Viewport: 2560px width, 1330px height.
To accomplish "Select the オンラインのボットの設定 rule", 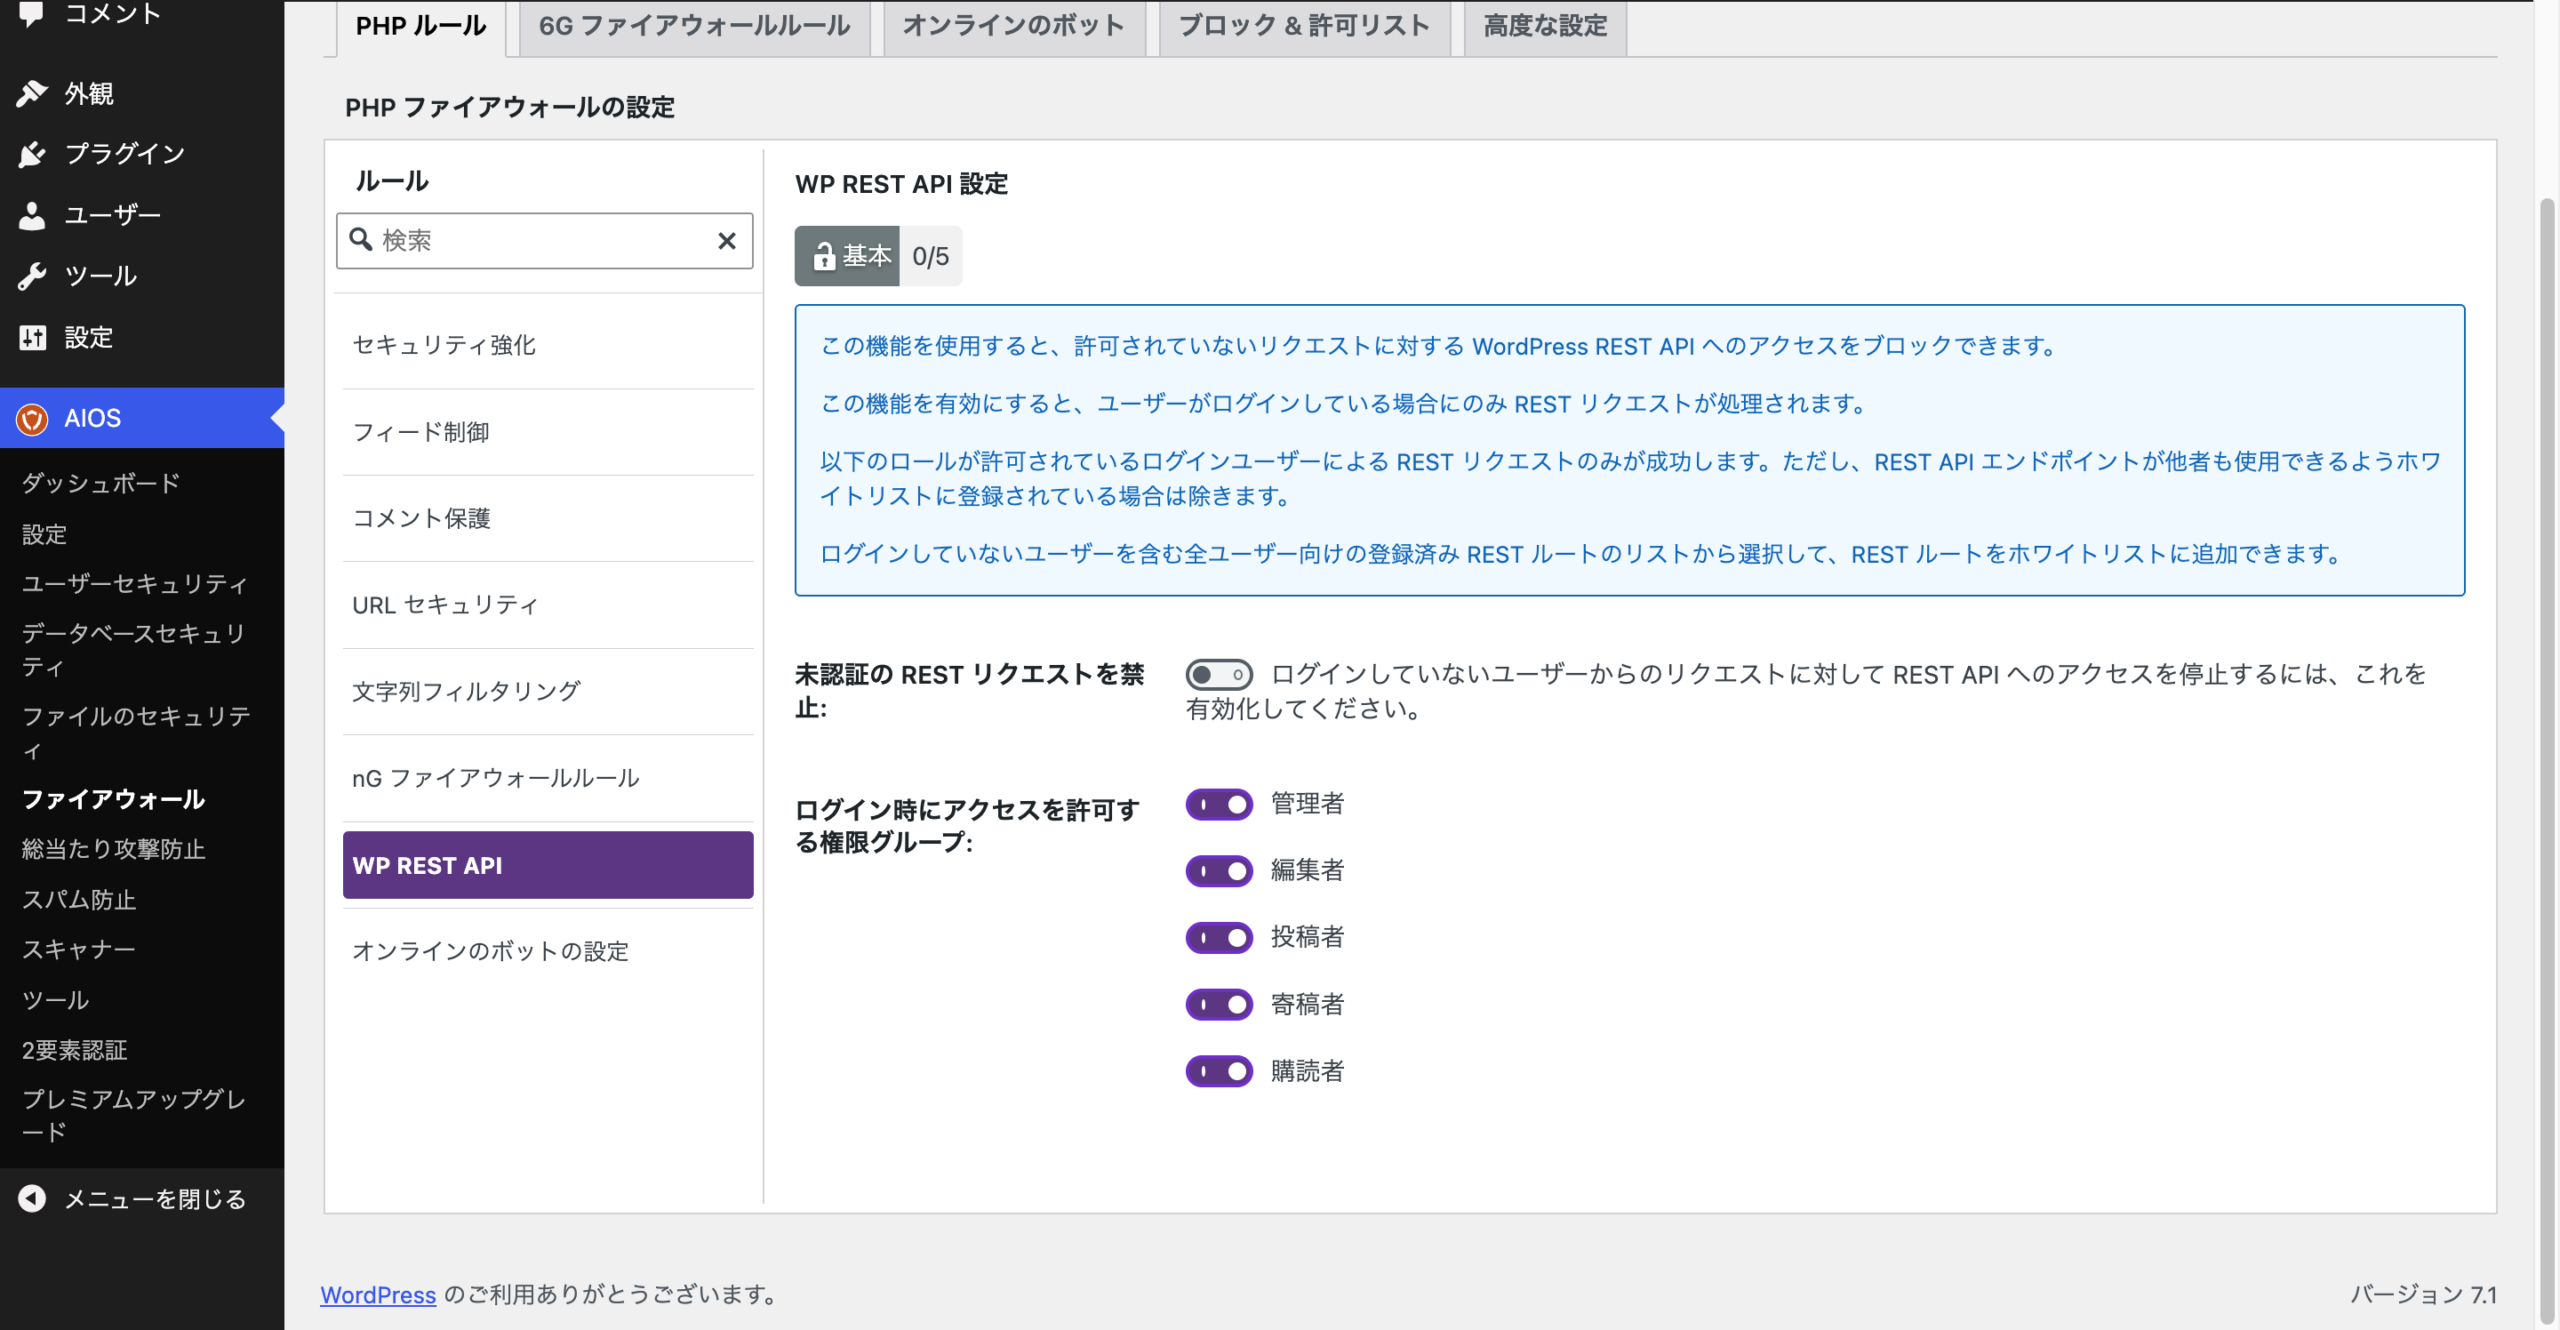I will [x=547, y=951].
